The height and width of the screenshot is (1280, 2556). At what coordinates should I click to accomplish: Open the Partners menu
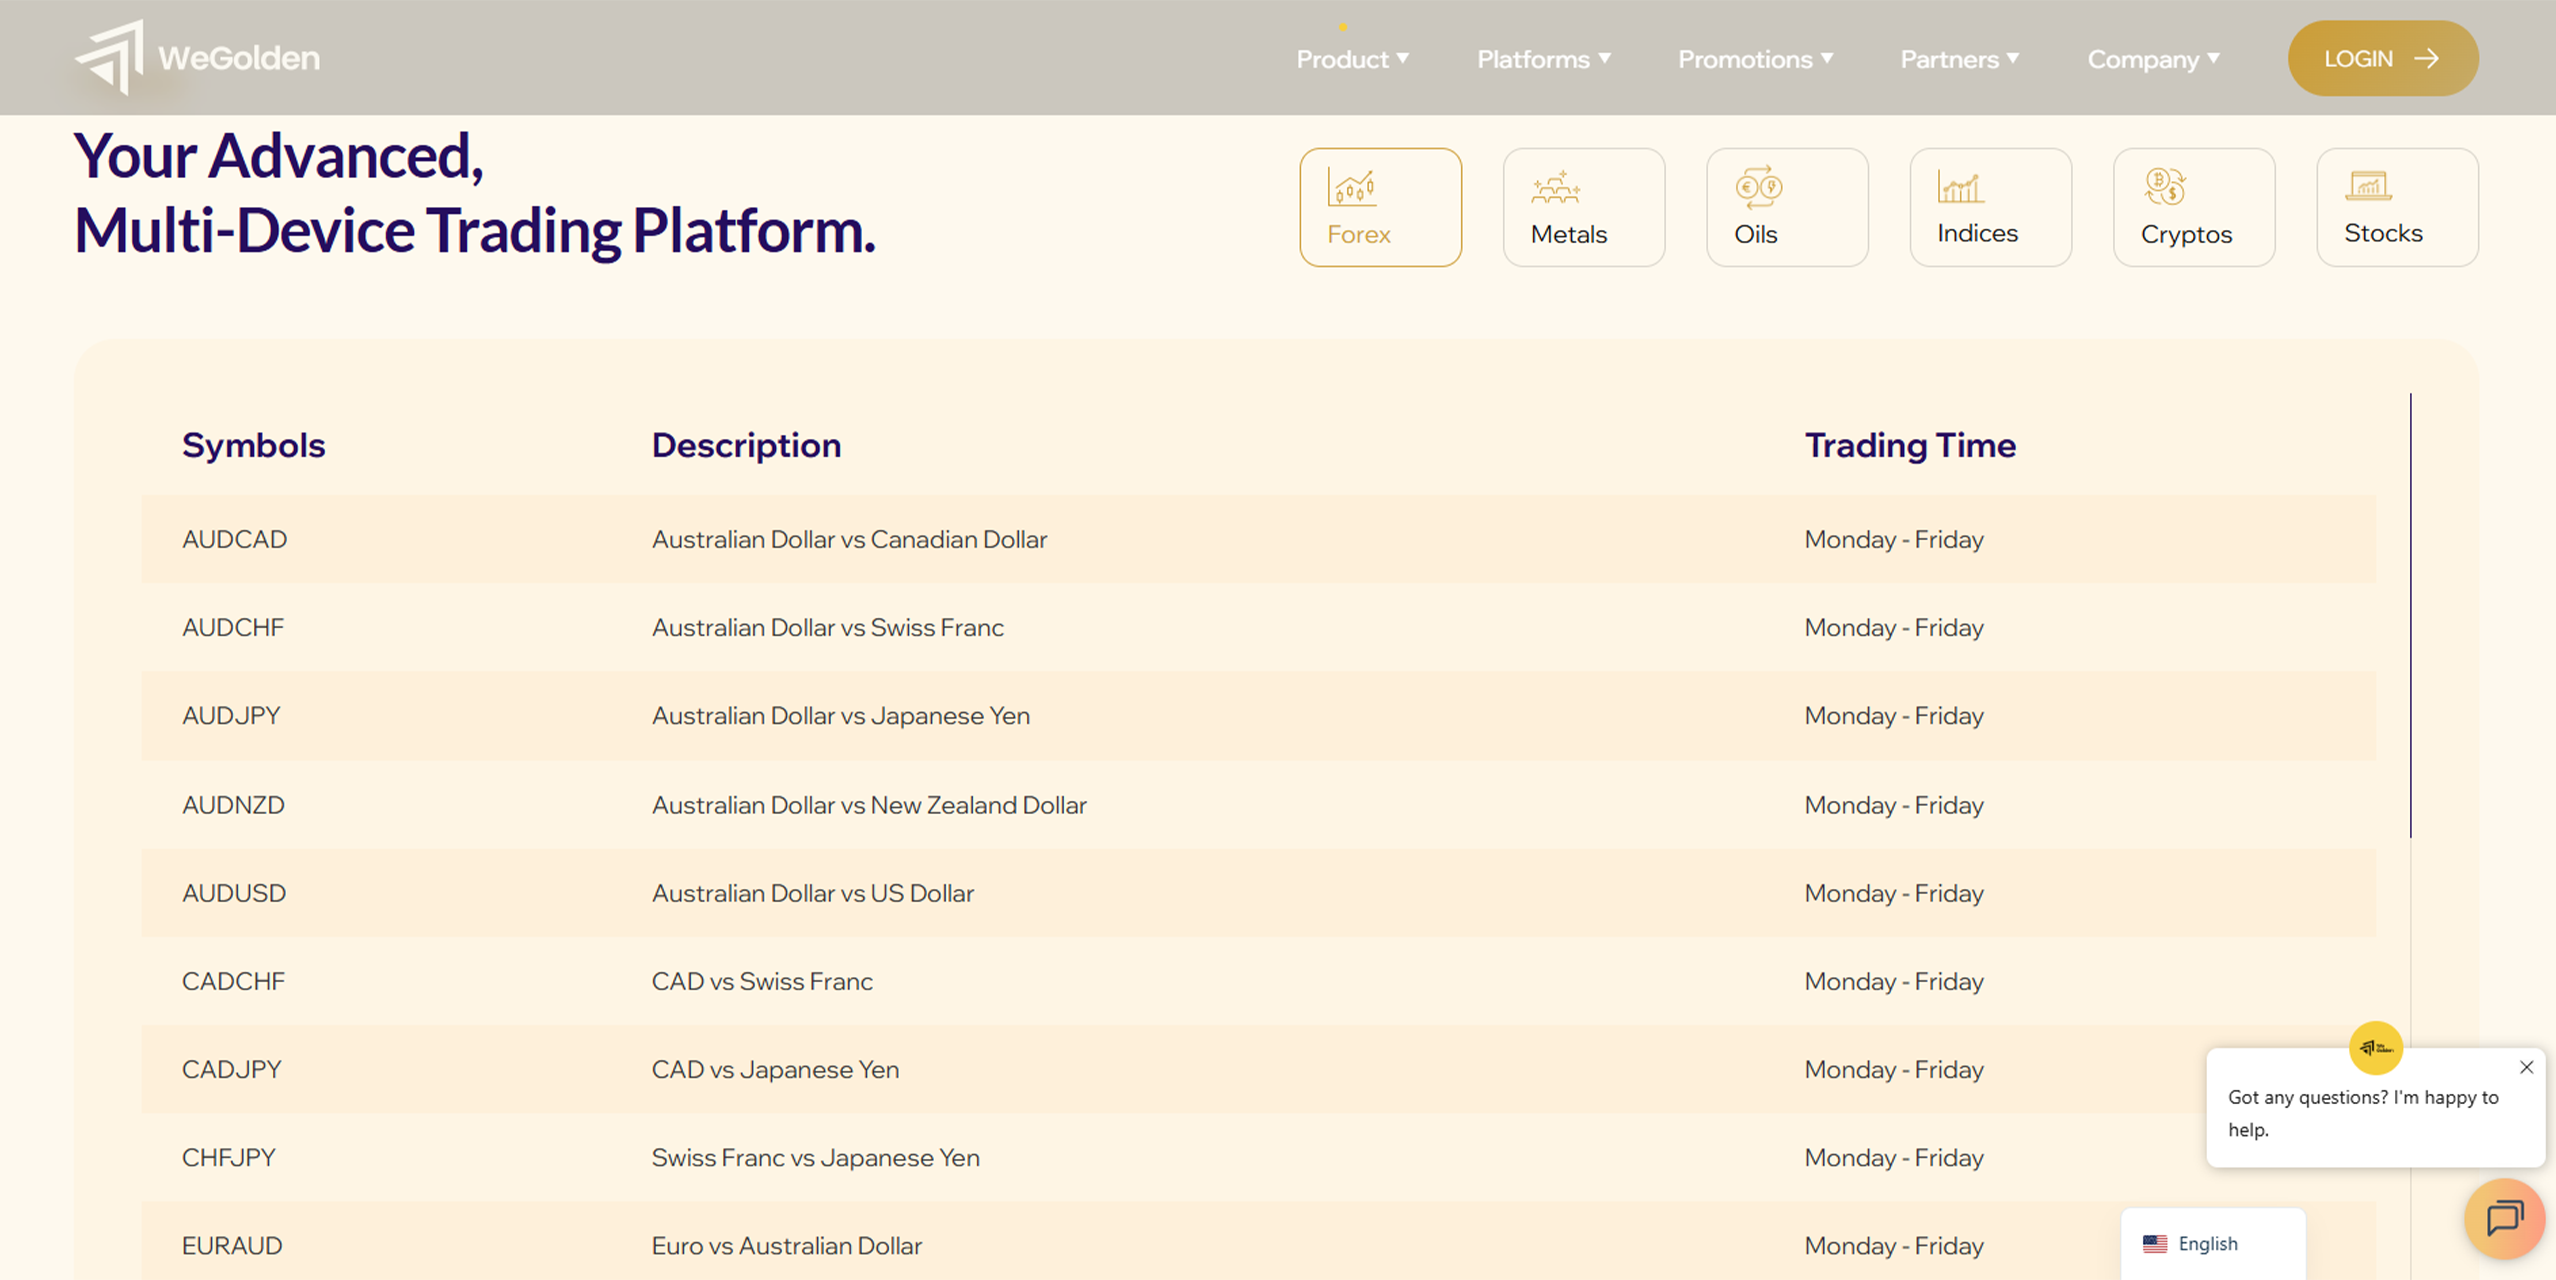(1959, 59)
